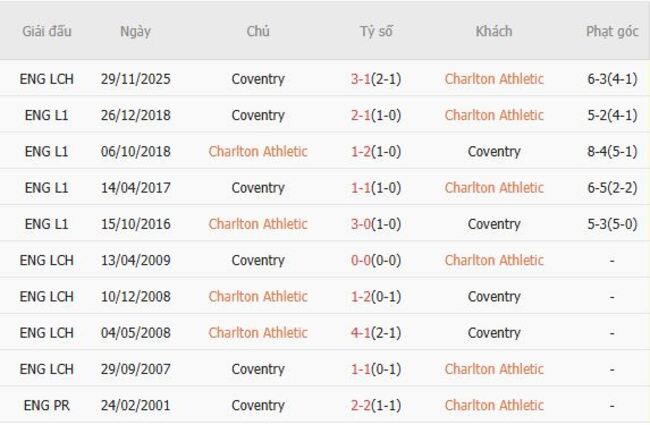Open the 0-0(0-0) match score
Screen dimensions: 650x425
click(376, 260)
